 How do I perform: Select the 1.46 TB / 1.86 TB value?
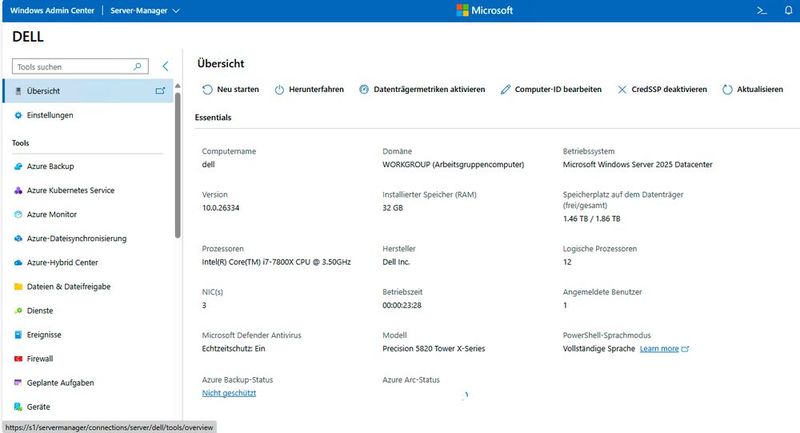pyautogui.click(x=592, y=218)
